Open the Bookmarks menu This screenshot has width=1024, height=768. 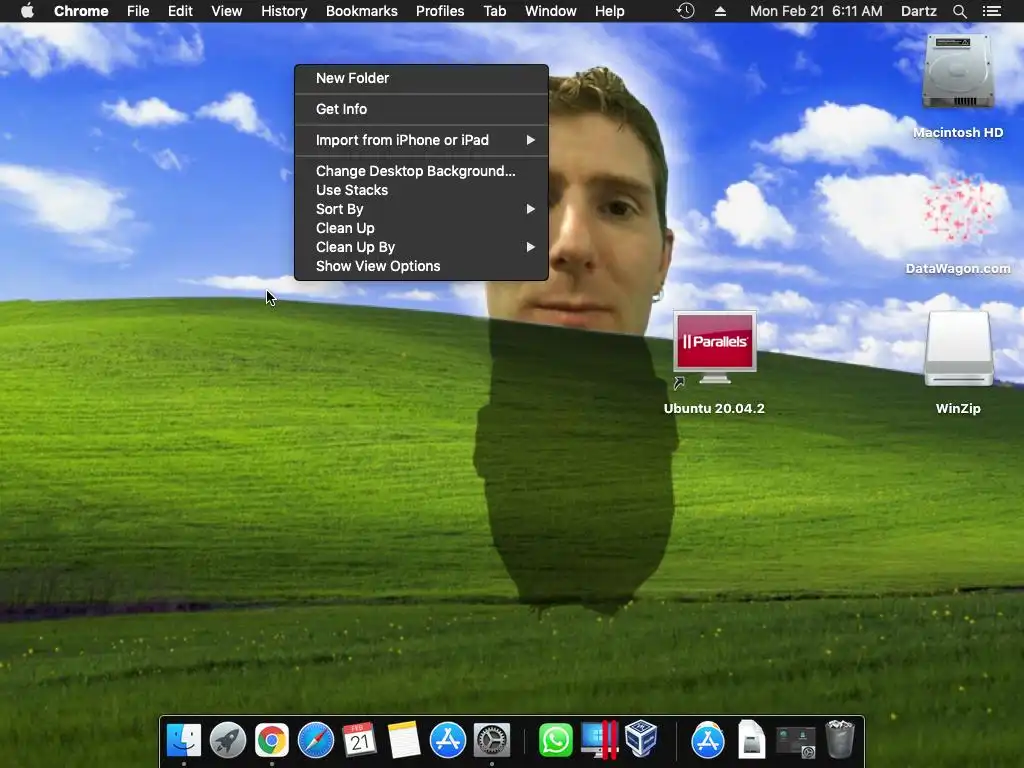tap(362, 11)
